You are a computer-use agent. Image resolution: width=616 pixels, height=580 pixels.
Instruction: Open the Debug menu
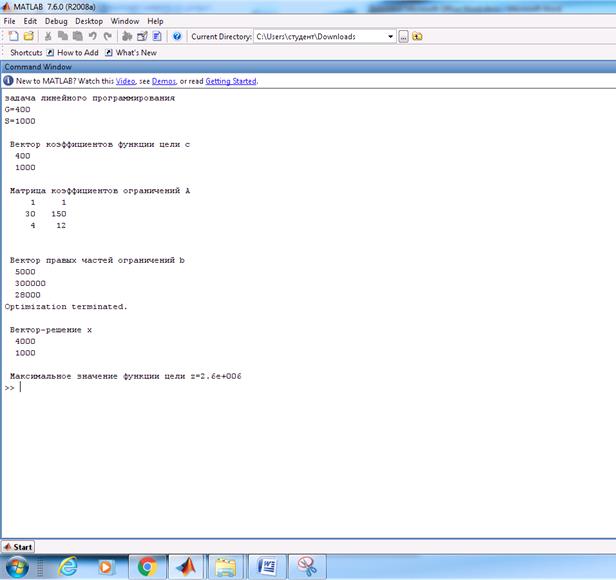tap(56, 21)
